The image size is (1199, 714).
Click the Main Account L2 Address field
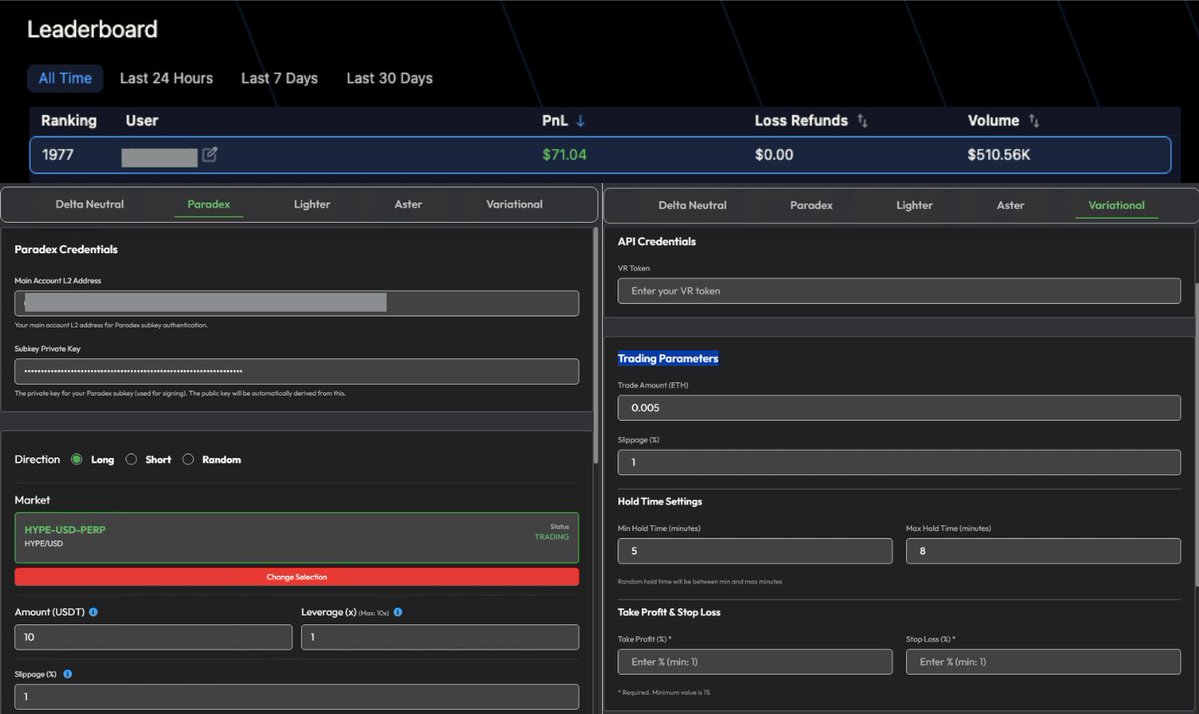click(297, 303)
